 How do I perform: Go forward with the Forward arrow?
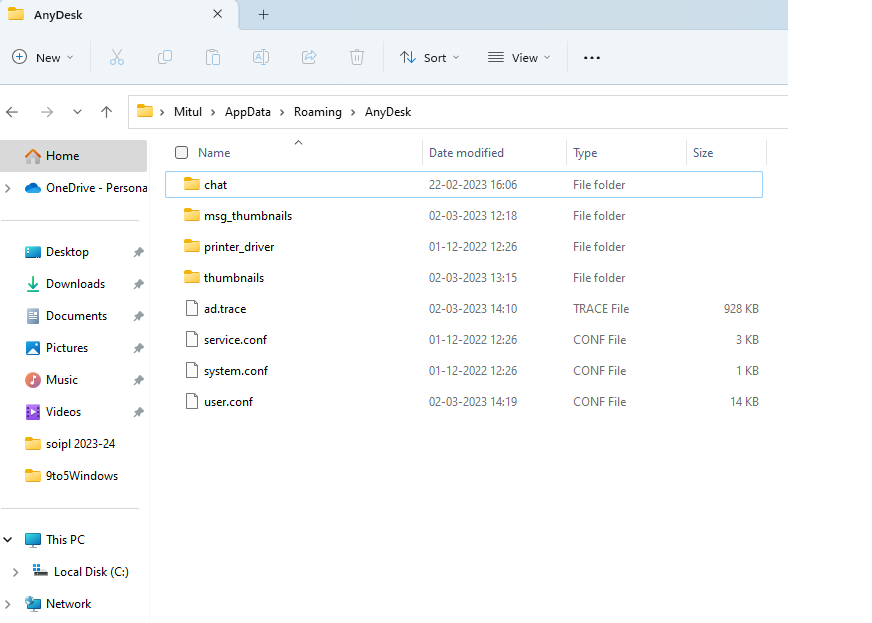[x=47, y=112]
